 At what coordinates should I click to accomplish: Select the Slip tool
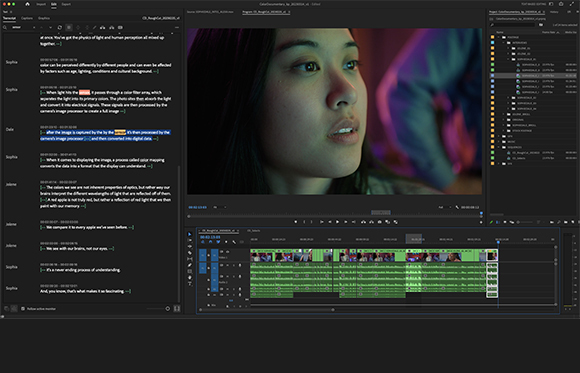click(190, 259)
